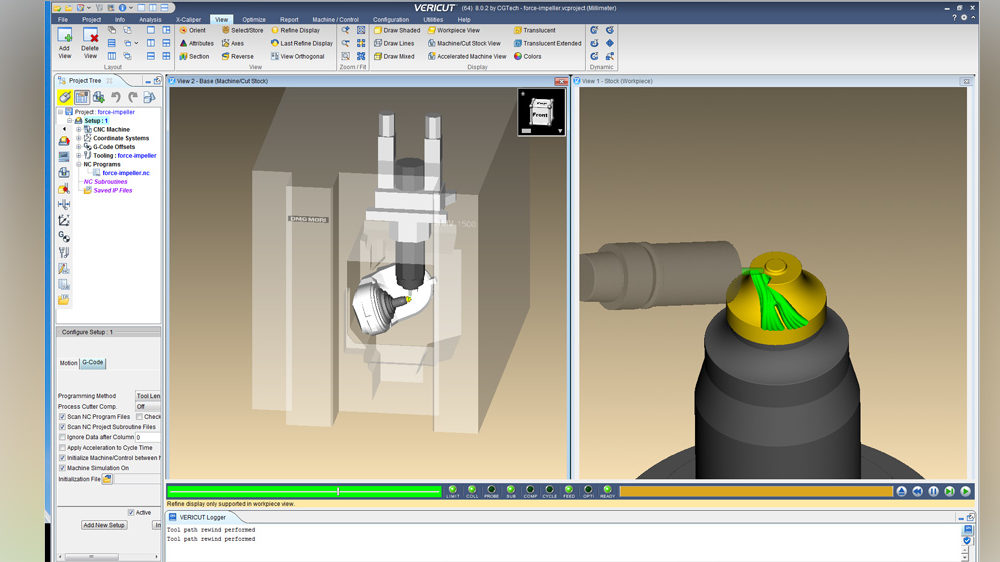Click the Ignore Data after Column value field

point(148,437)
